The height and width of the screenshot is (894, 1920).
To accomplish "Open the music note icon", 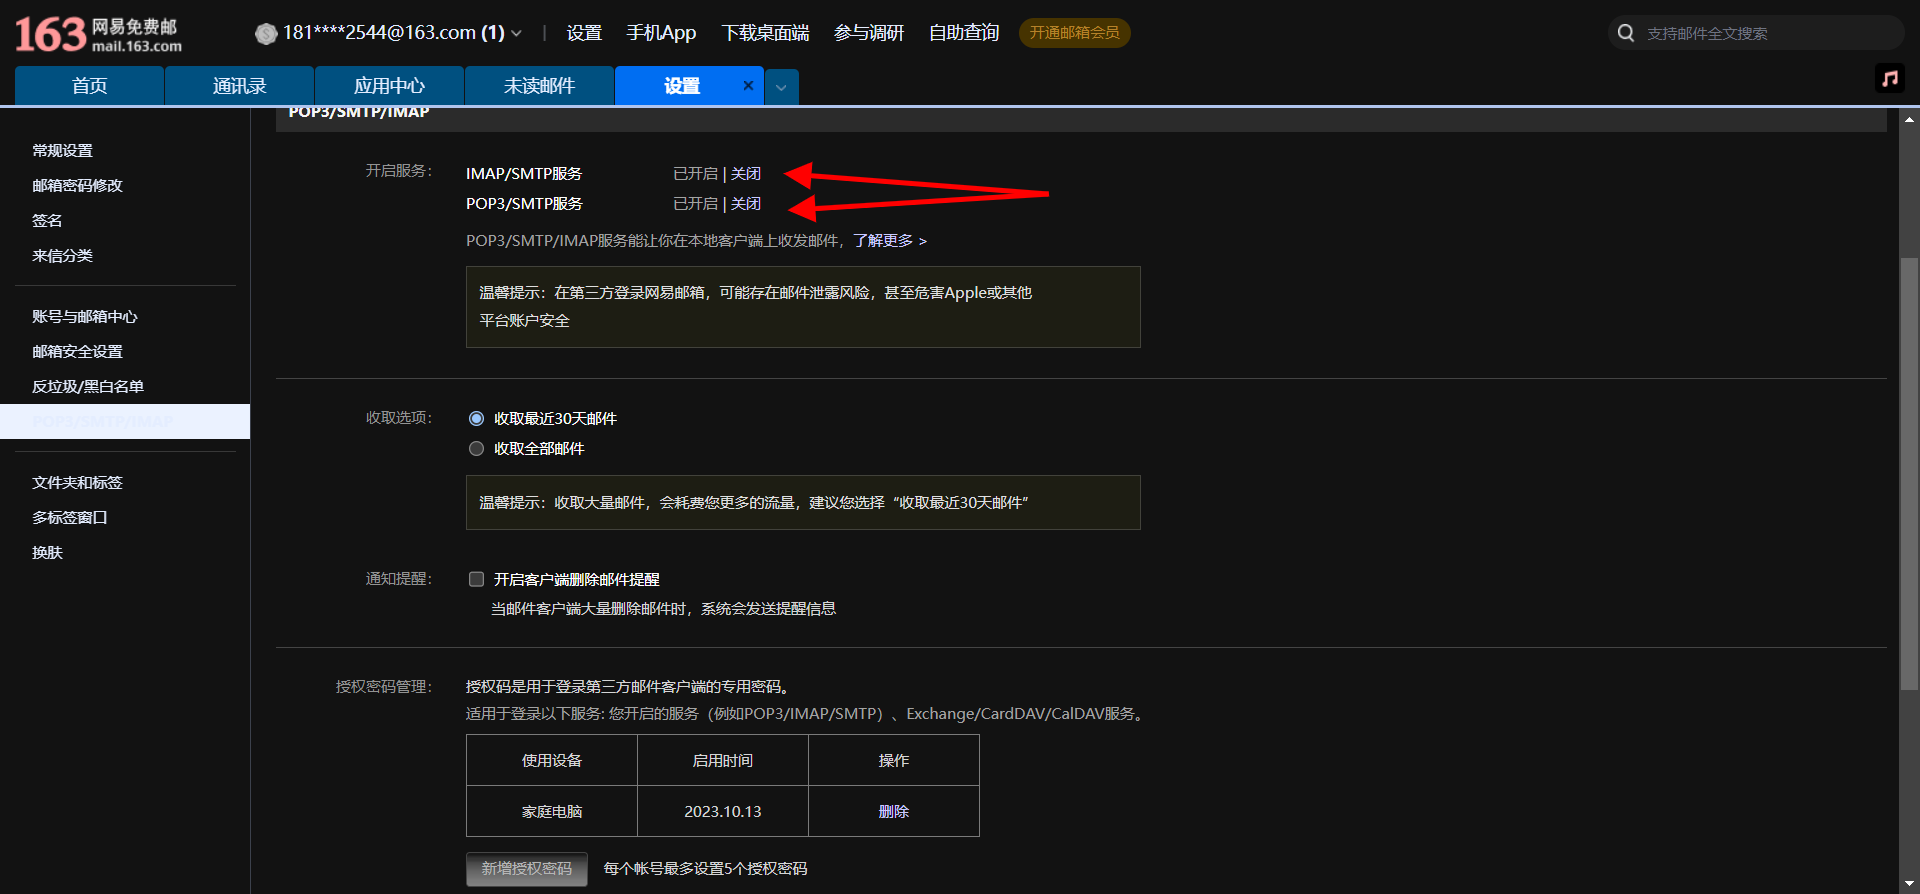I will 1889,78.
